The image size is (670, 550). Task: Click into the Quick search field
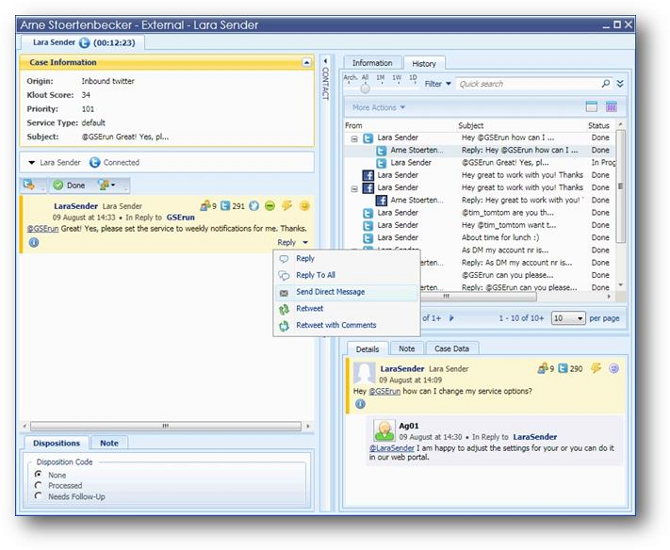coord(525,84)
